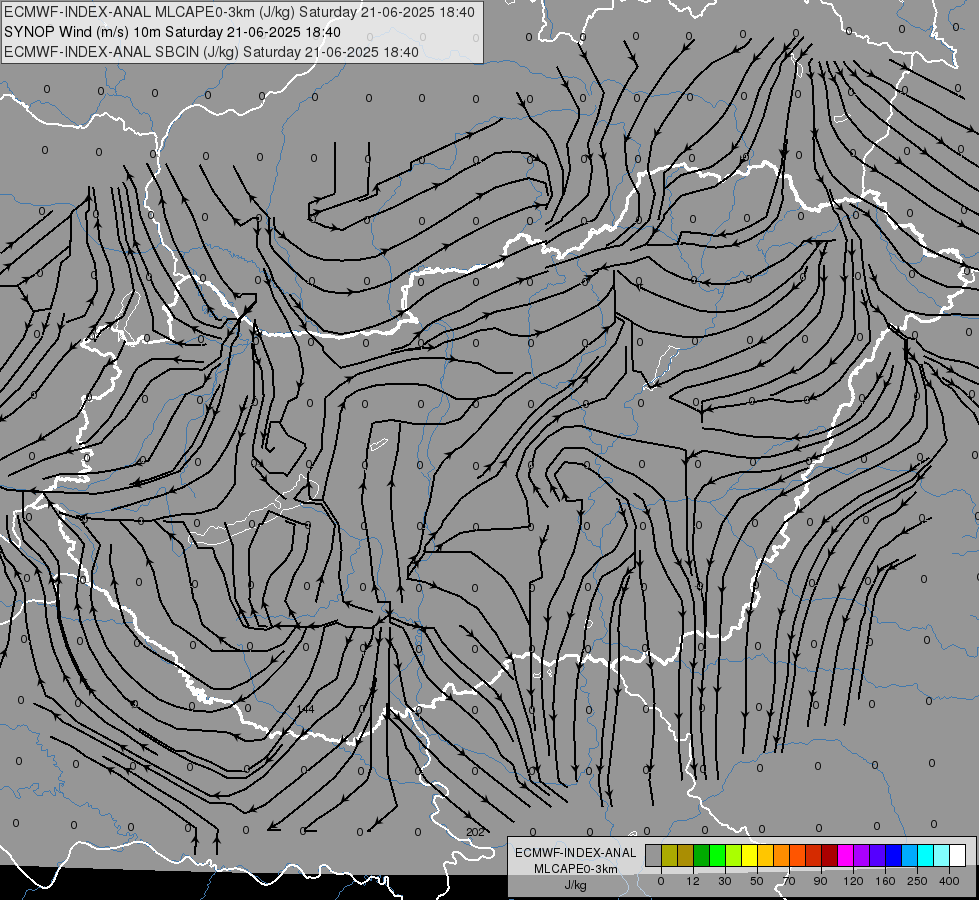This screenshot has width=979, height=900.
Task: Select the pure yellow legend swatch
Action: (x=750, y=855)
